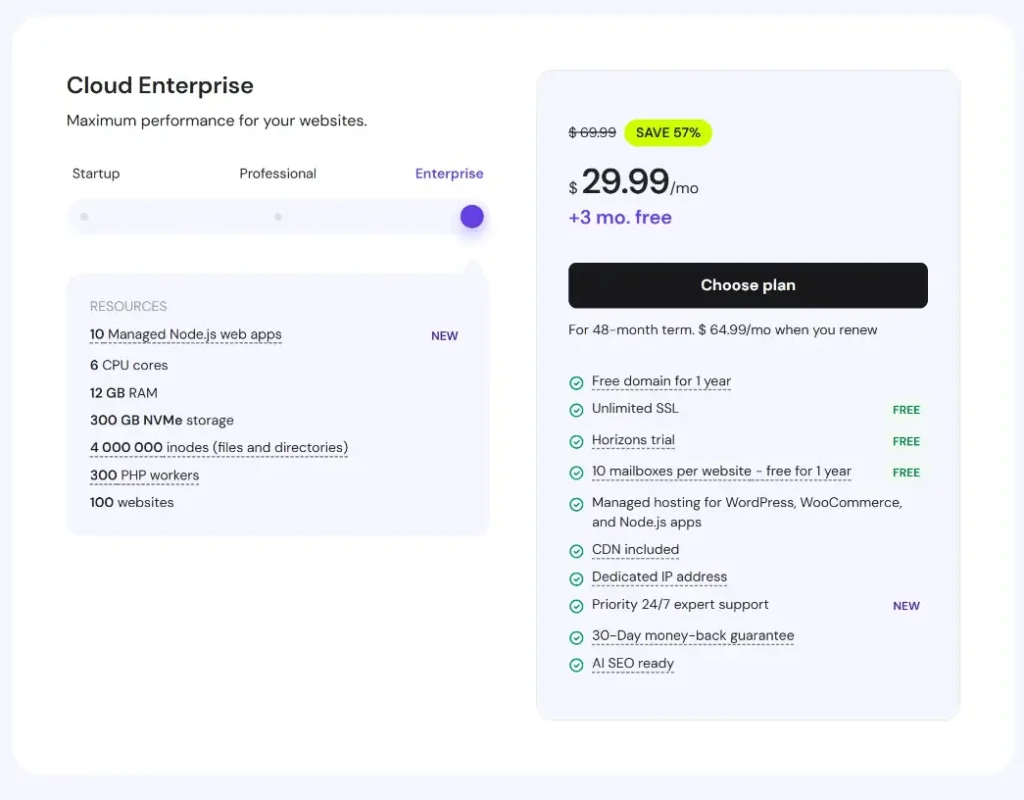Screen dimensions: 1024x800
Task: Open the Free domain for 1 year link
Action: (662, 381)
